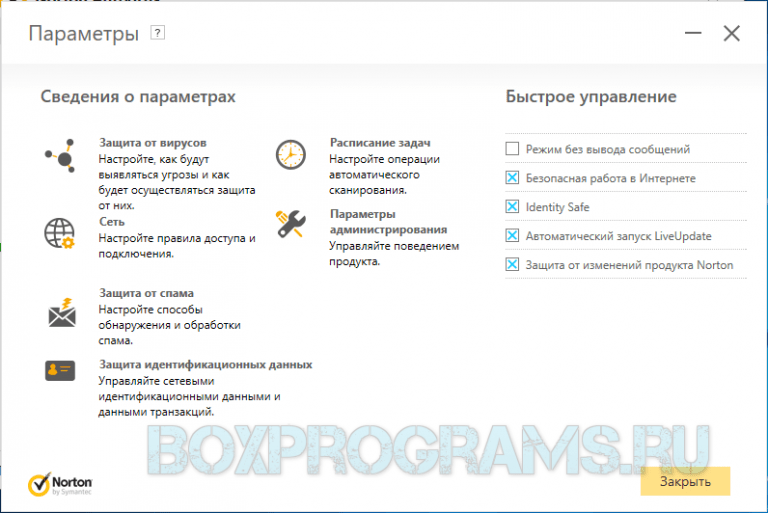Image resolution: width=768 pixels, height=513 pixels.
Task: Click the globe with gear Network icon
Action: pyautogui.click(x=59, y=233)
